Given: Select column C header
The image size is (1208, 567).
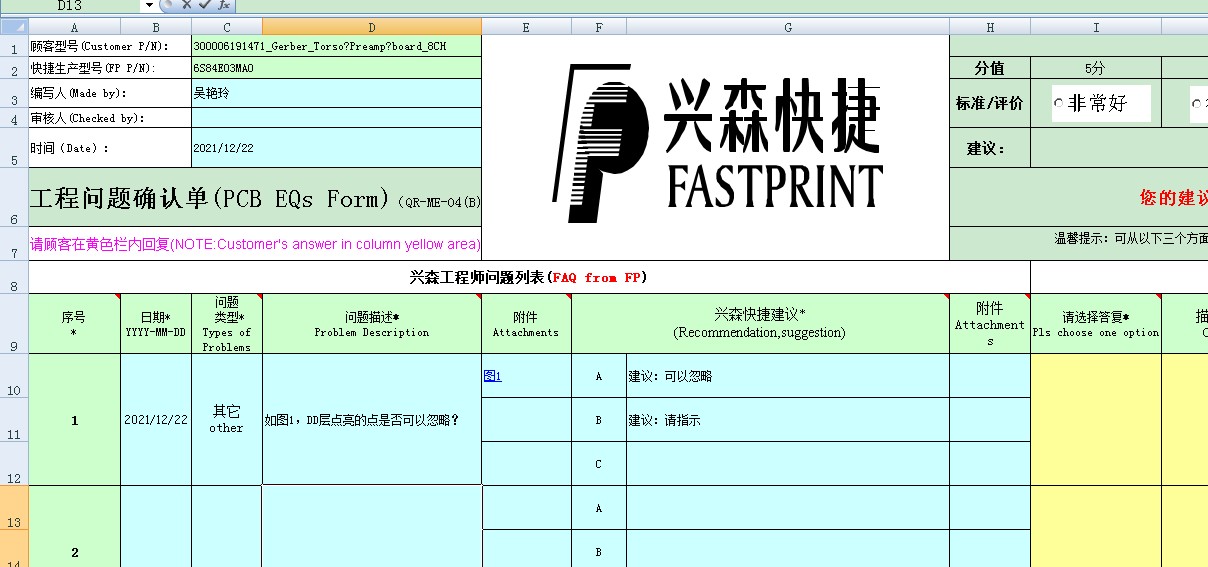Looking at the screenshot, I should 227,27.
